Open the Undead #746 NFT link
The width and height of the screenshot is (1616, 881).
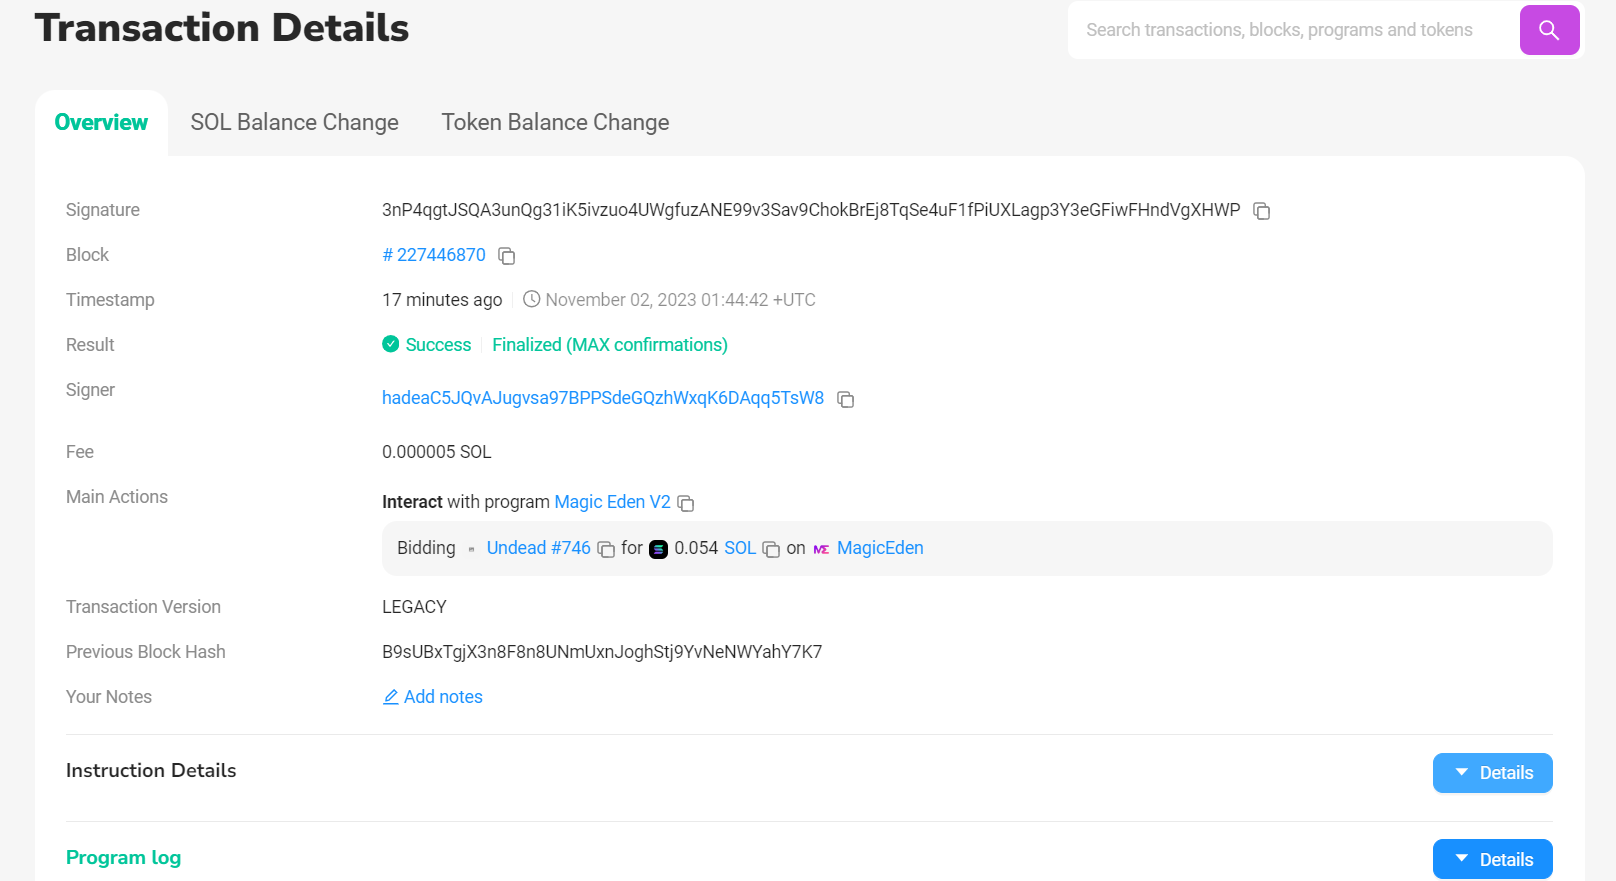point(538,548)
